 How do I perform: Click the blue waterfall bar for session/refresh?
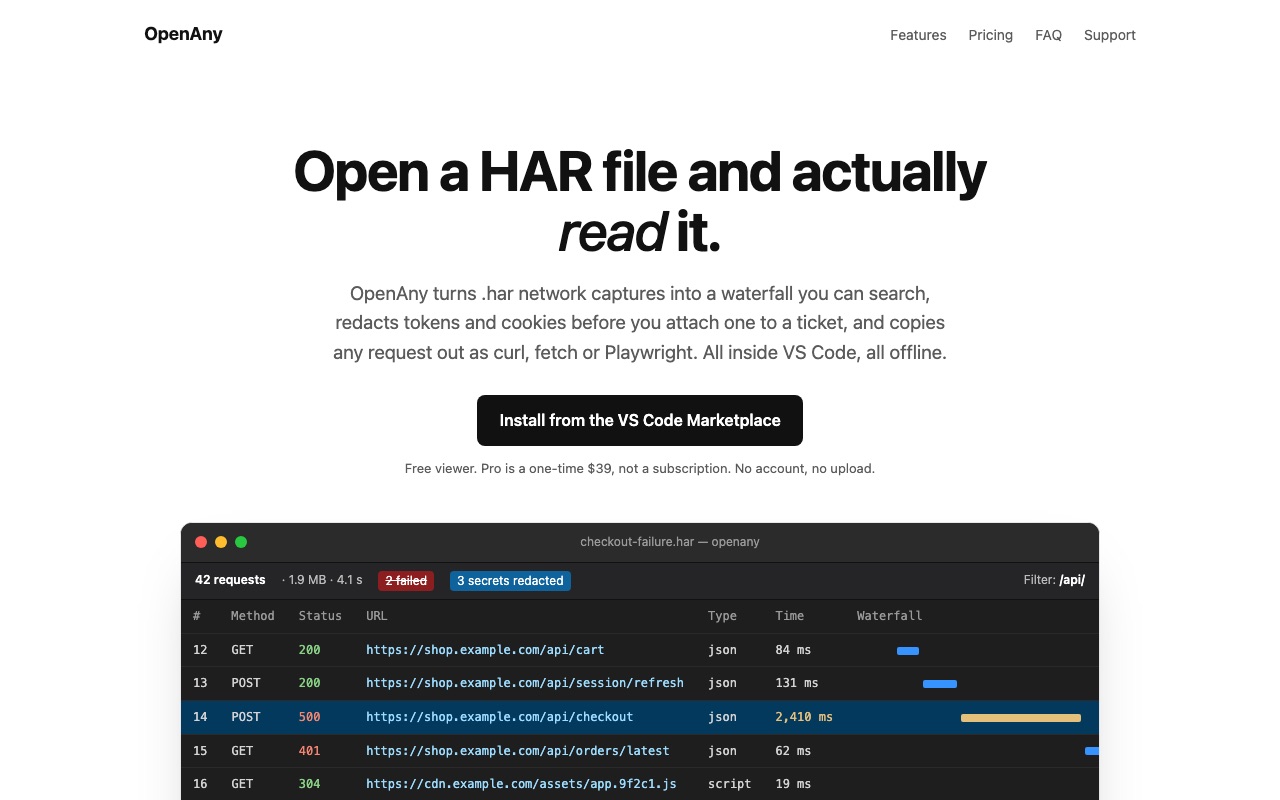[940, 684]
